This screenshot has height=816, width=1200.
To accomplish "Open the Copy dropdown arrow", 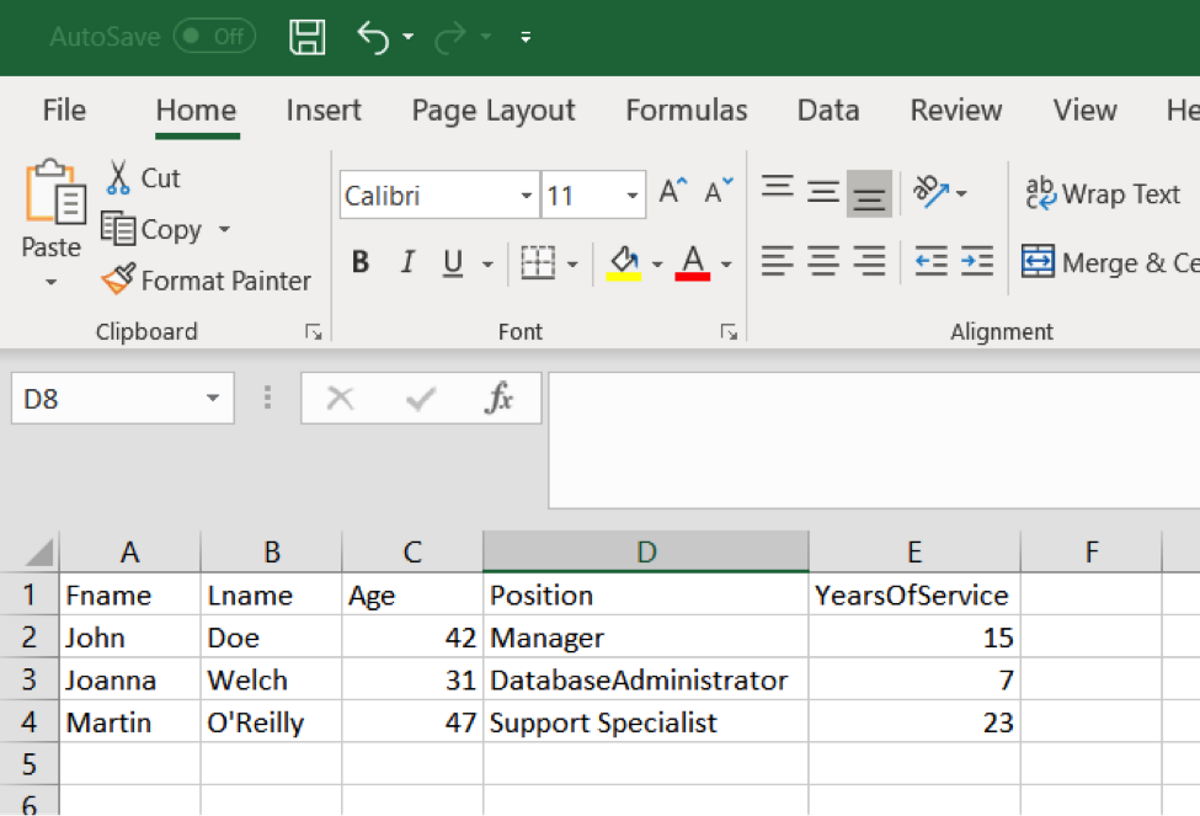I will point(224,230).
